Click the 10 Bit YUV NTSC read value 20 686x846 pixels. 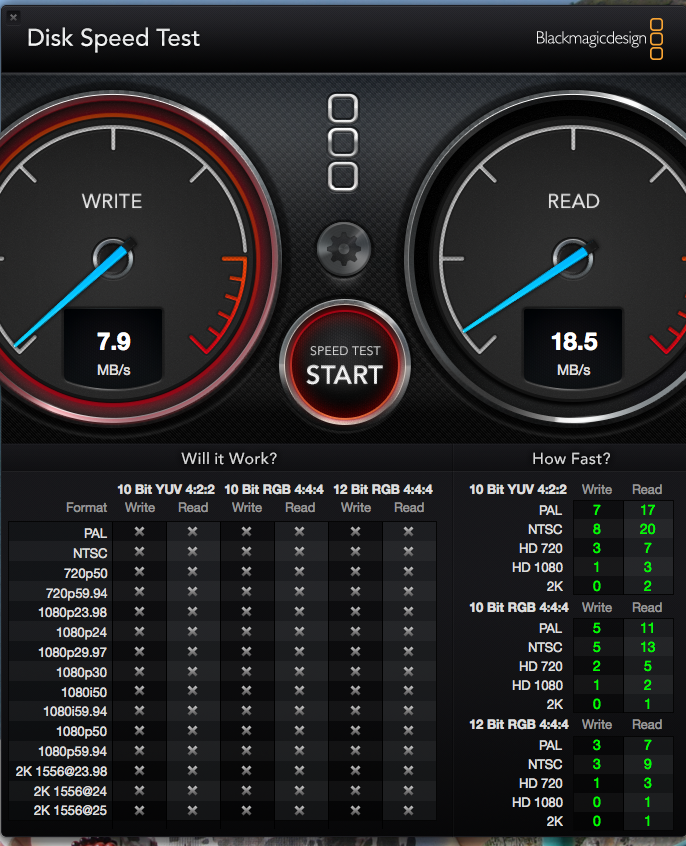(x=646, y=529)
